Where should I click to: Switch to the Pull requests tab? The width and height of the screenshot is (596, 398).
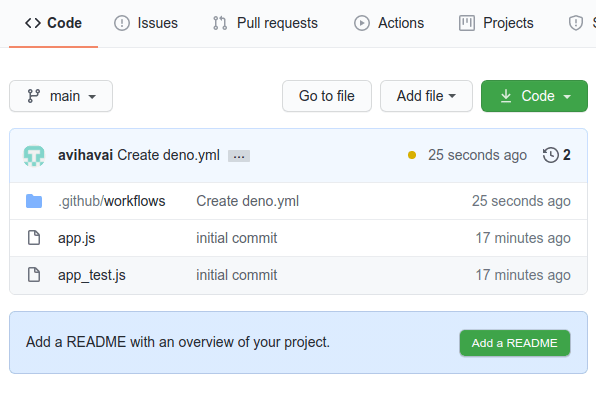click(x=265, y=23)
